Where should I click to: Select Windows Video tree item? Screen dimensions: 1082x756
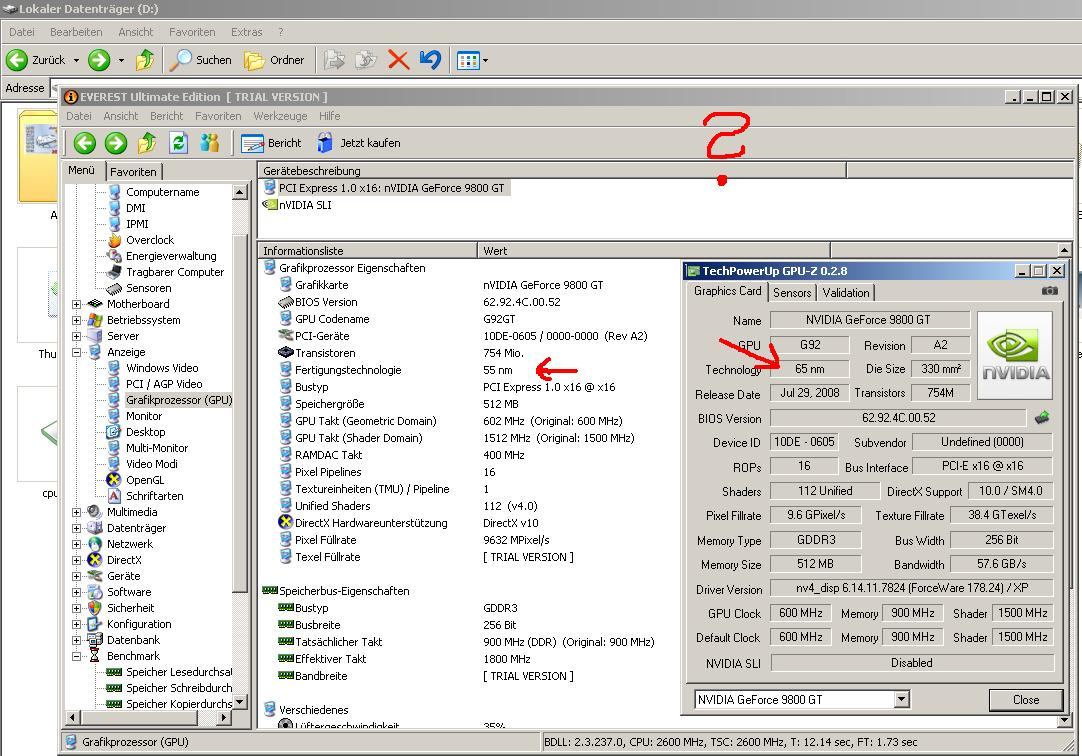(x=162, y=368)
